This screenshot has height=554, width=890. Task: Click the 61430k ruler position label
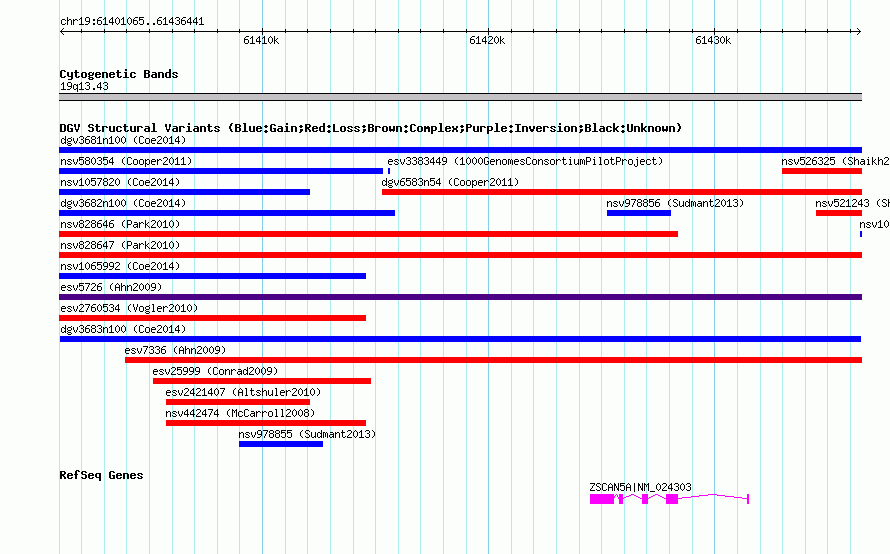[713, 40]
